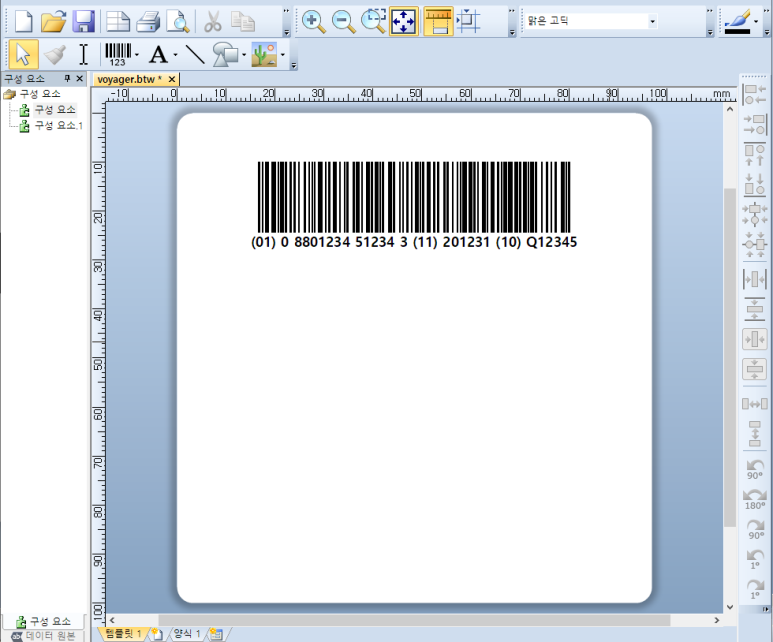Select the pointer selection tool
Viewport: 773px width, 642px height.
tap(23, 54)
